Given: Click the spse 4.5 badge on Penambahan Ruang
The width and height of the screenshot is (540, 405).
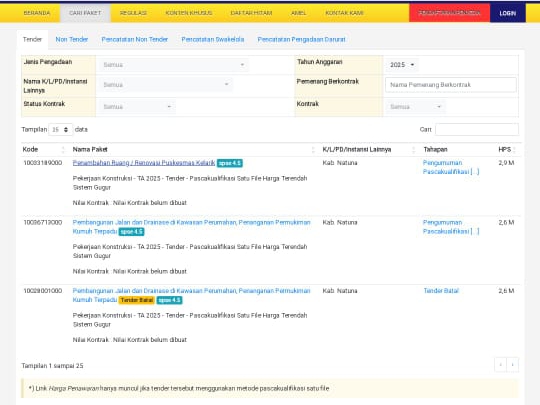Looking at the screenshot, I should [x=230, y=163].
